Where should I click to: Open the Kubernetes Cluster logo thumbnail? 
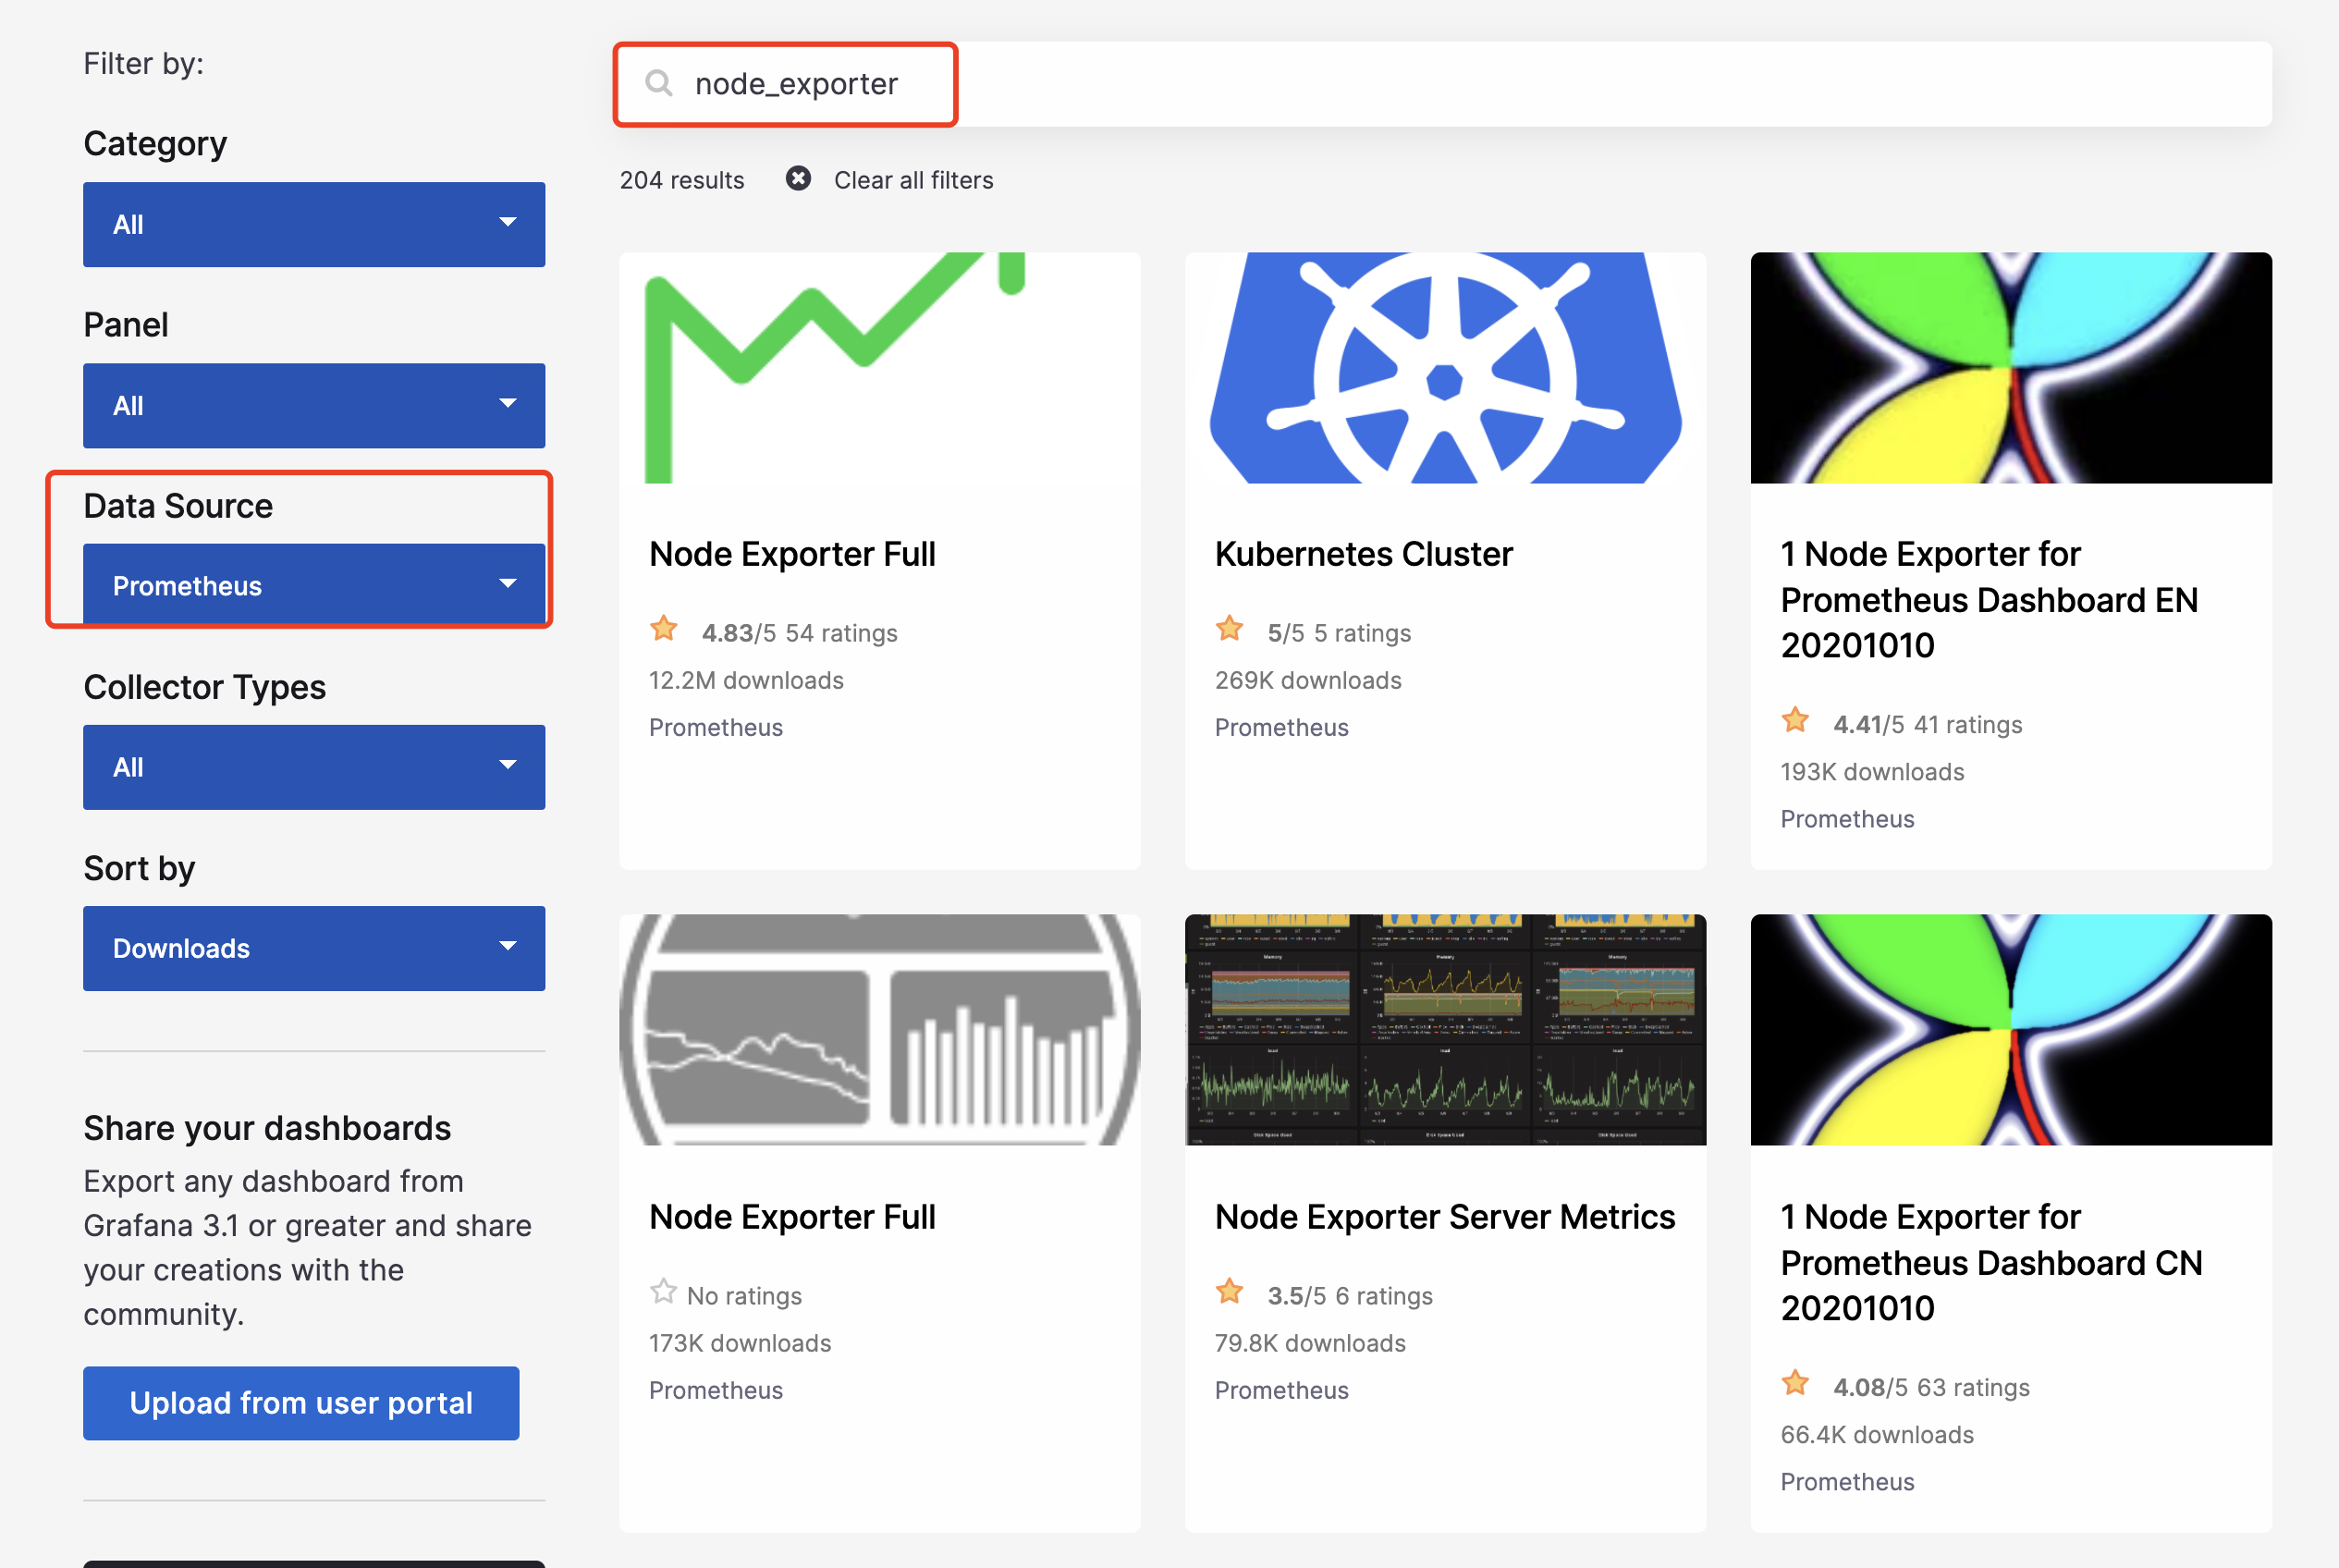coord(1445,368)
